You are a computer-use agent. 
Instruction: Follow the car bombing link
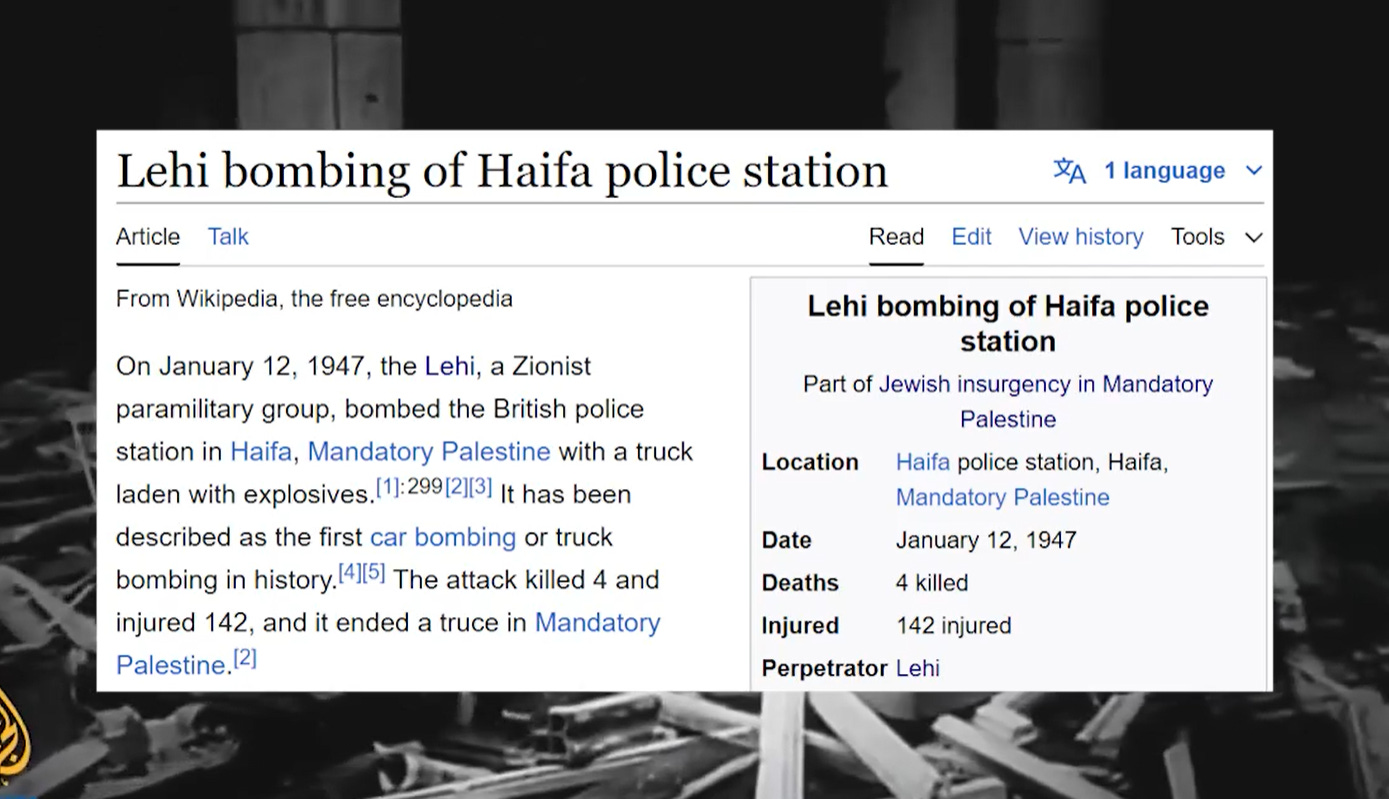443,537
